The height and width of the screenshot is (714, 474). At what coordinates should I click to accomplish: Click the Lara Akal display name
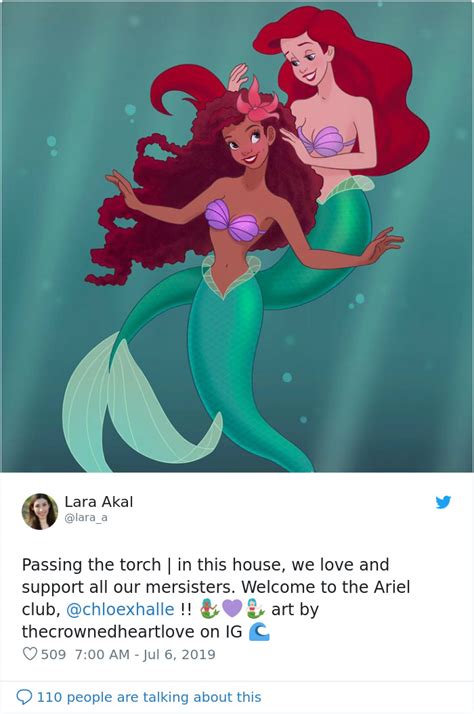point(99,502)
